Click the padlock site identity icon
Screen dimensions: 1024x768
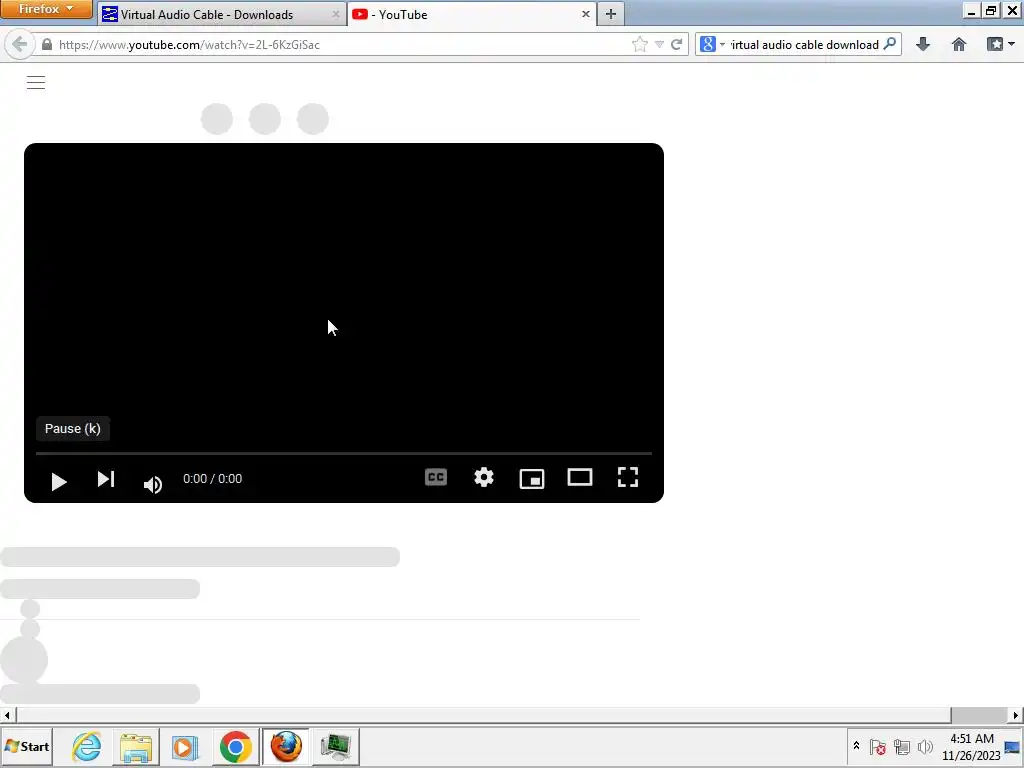click(46, 44)
